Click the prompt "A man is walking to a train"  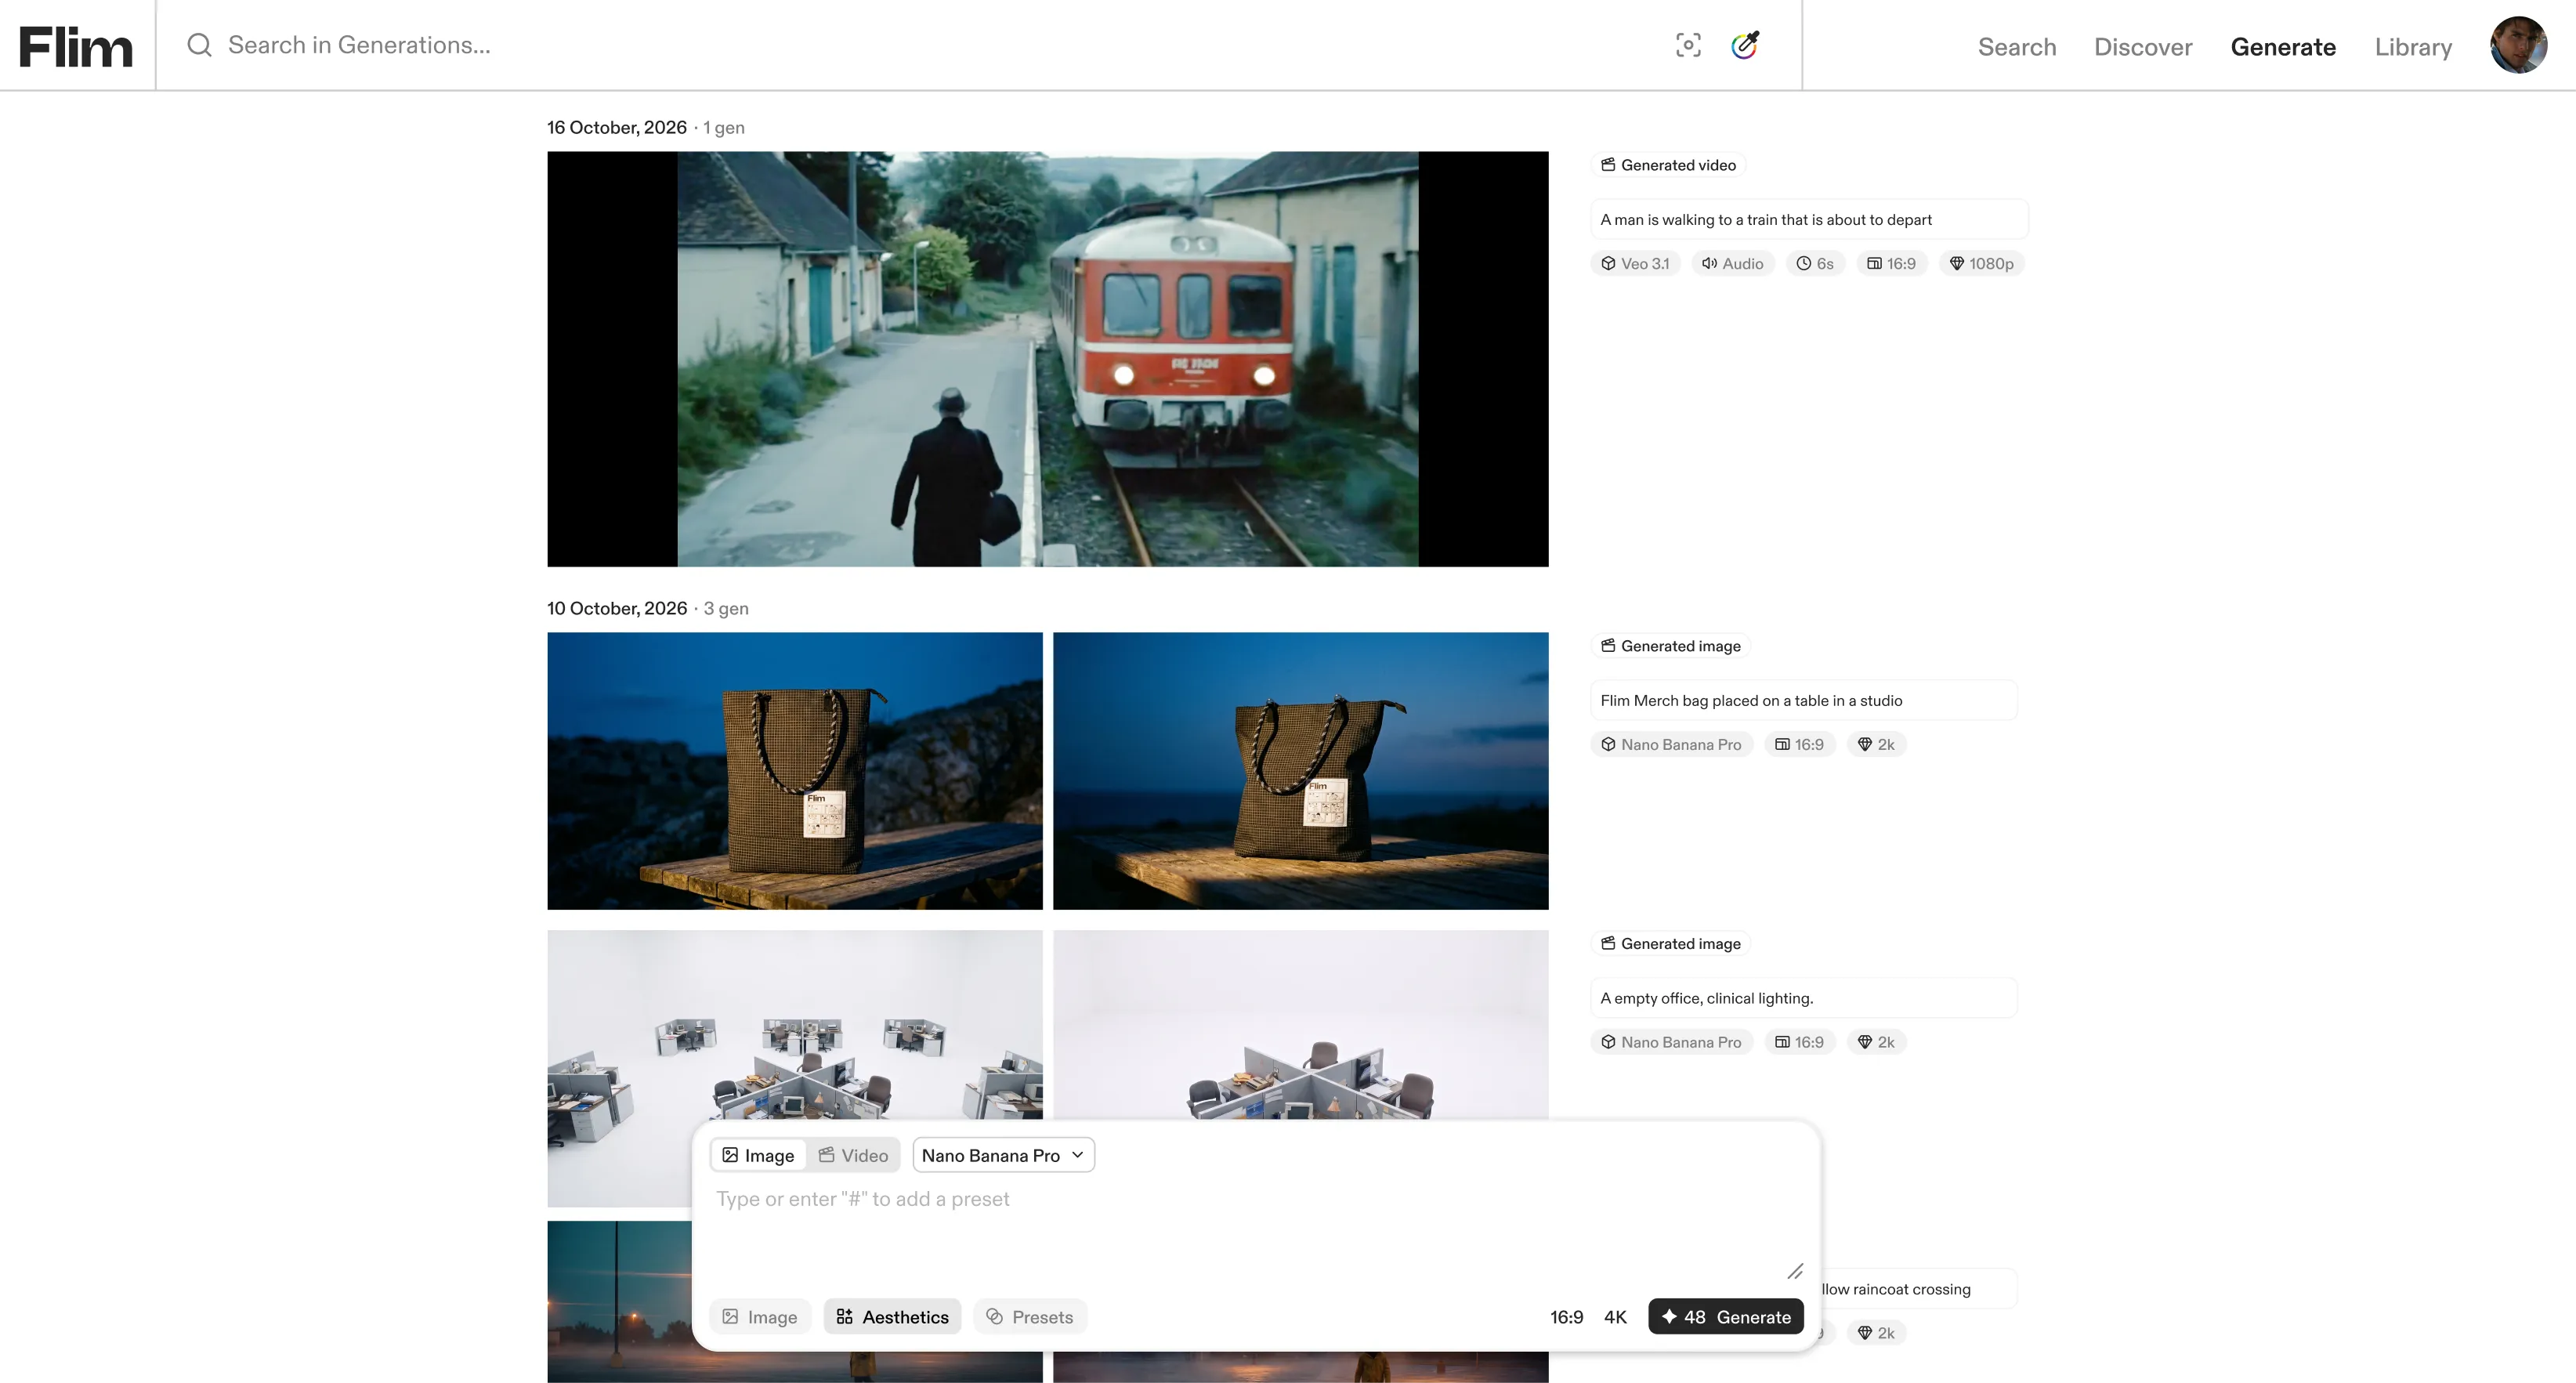[1808, 220]
